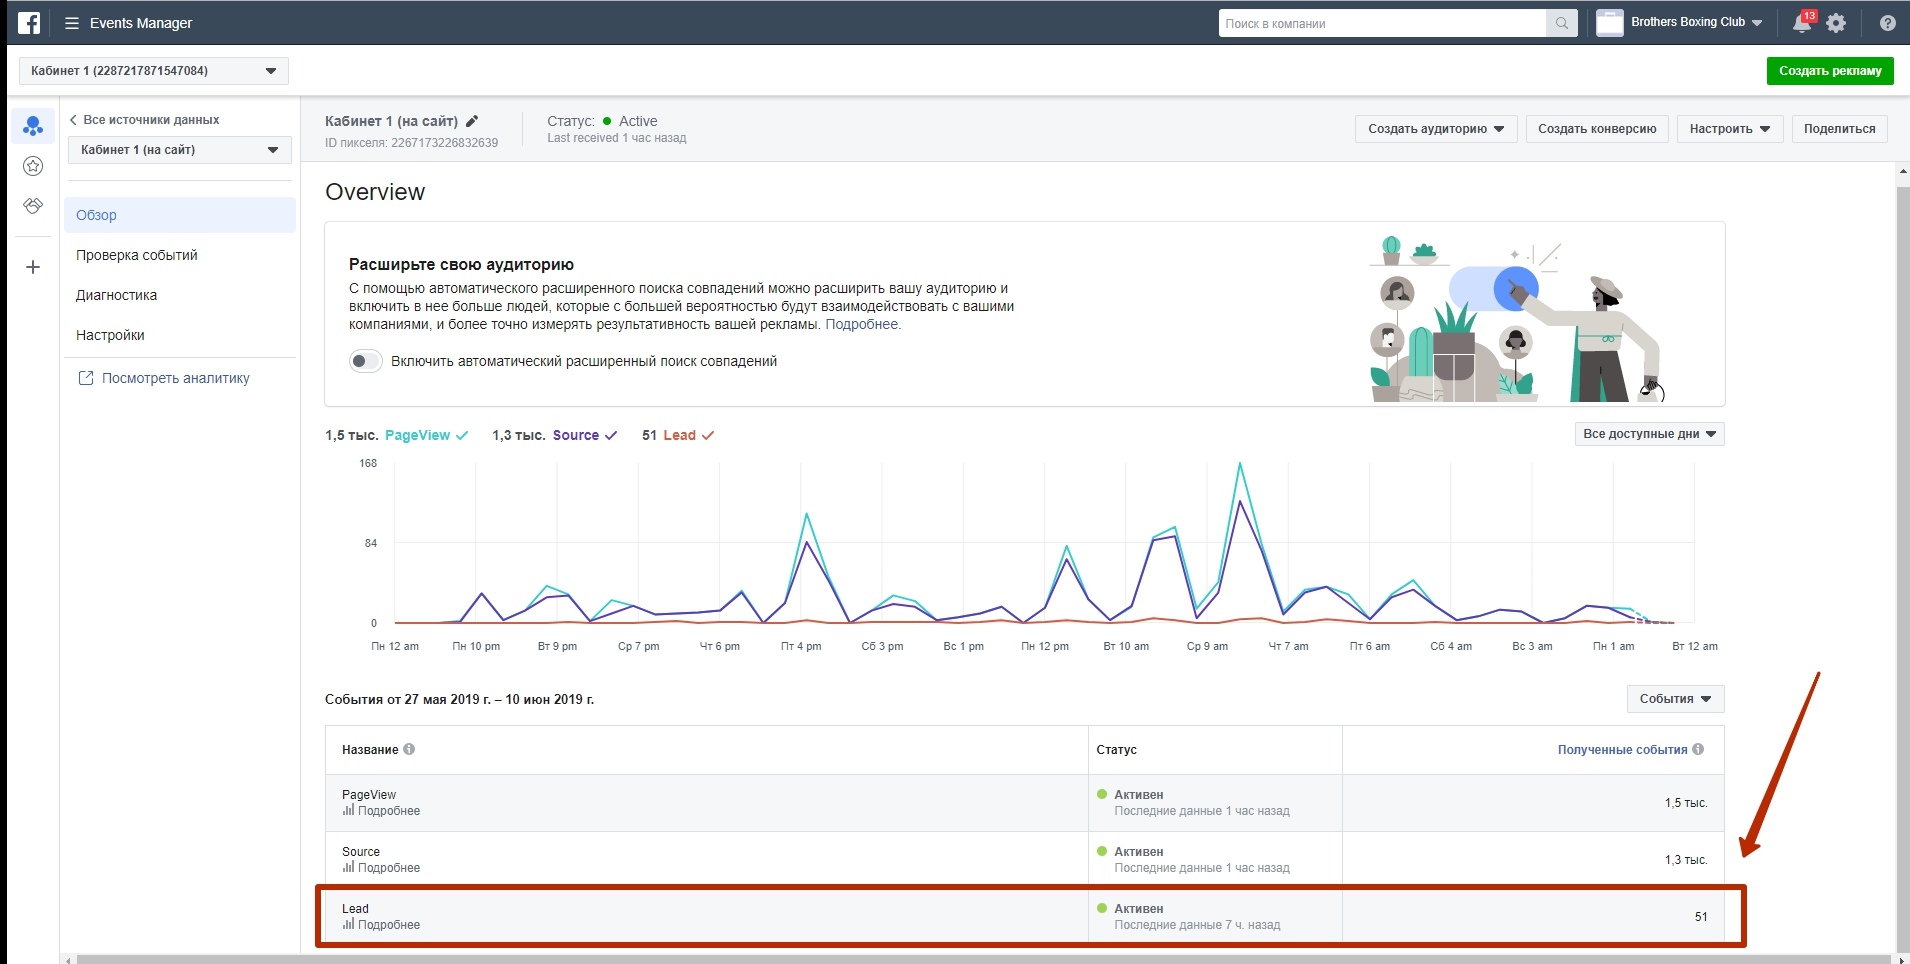Image resolution: width=1910 pixels, height=964 pixels.
Task: Open Подробнее under PageView event
Action: (389, 811)
